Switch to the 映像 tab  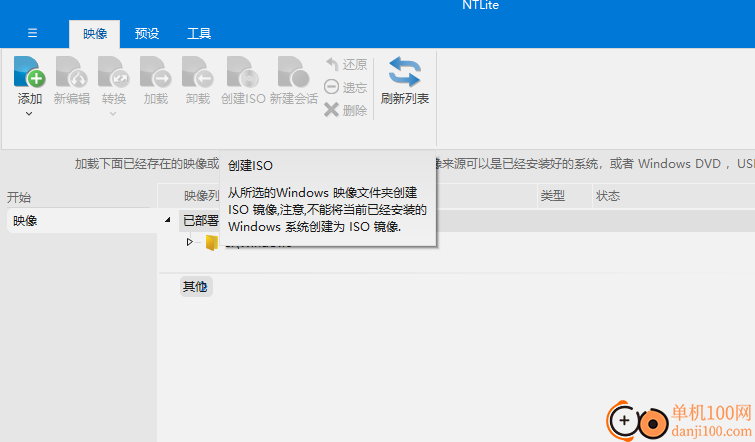pyautogui.click(x=95, y=34)
